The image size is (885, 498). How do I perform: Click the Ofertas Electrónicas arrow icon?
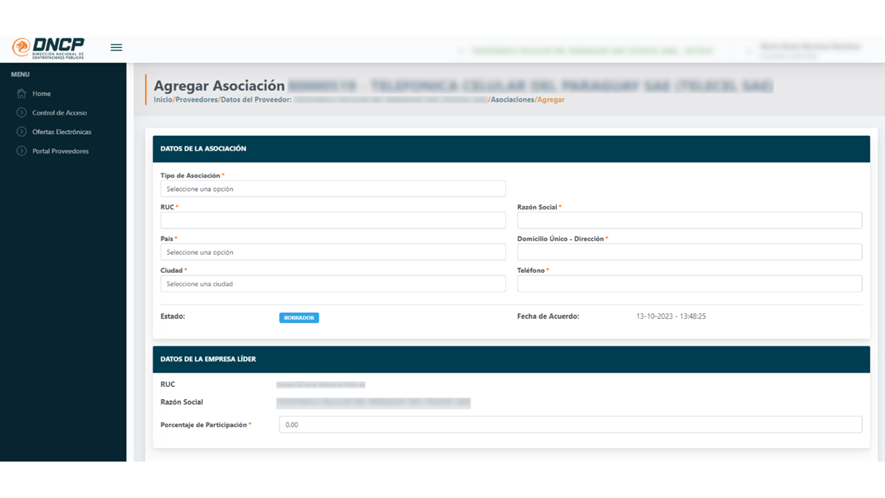click(x=21, y=132)
